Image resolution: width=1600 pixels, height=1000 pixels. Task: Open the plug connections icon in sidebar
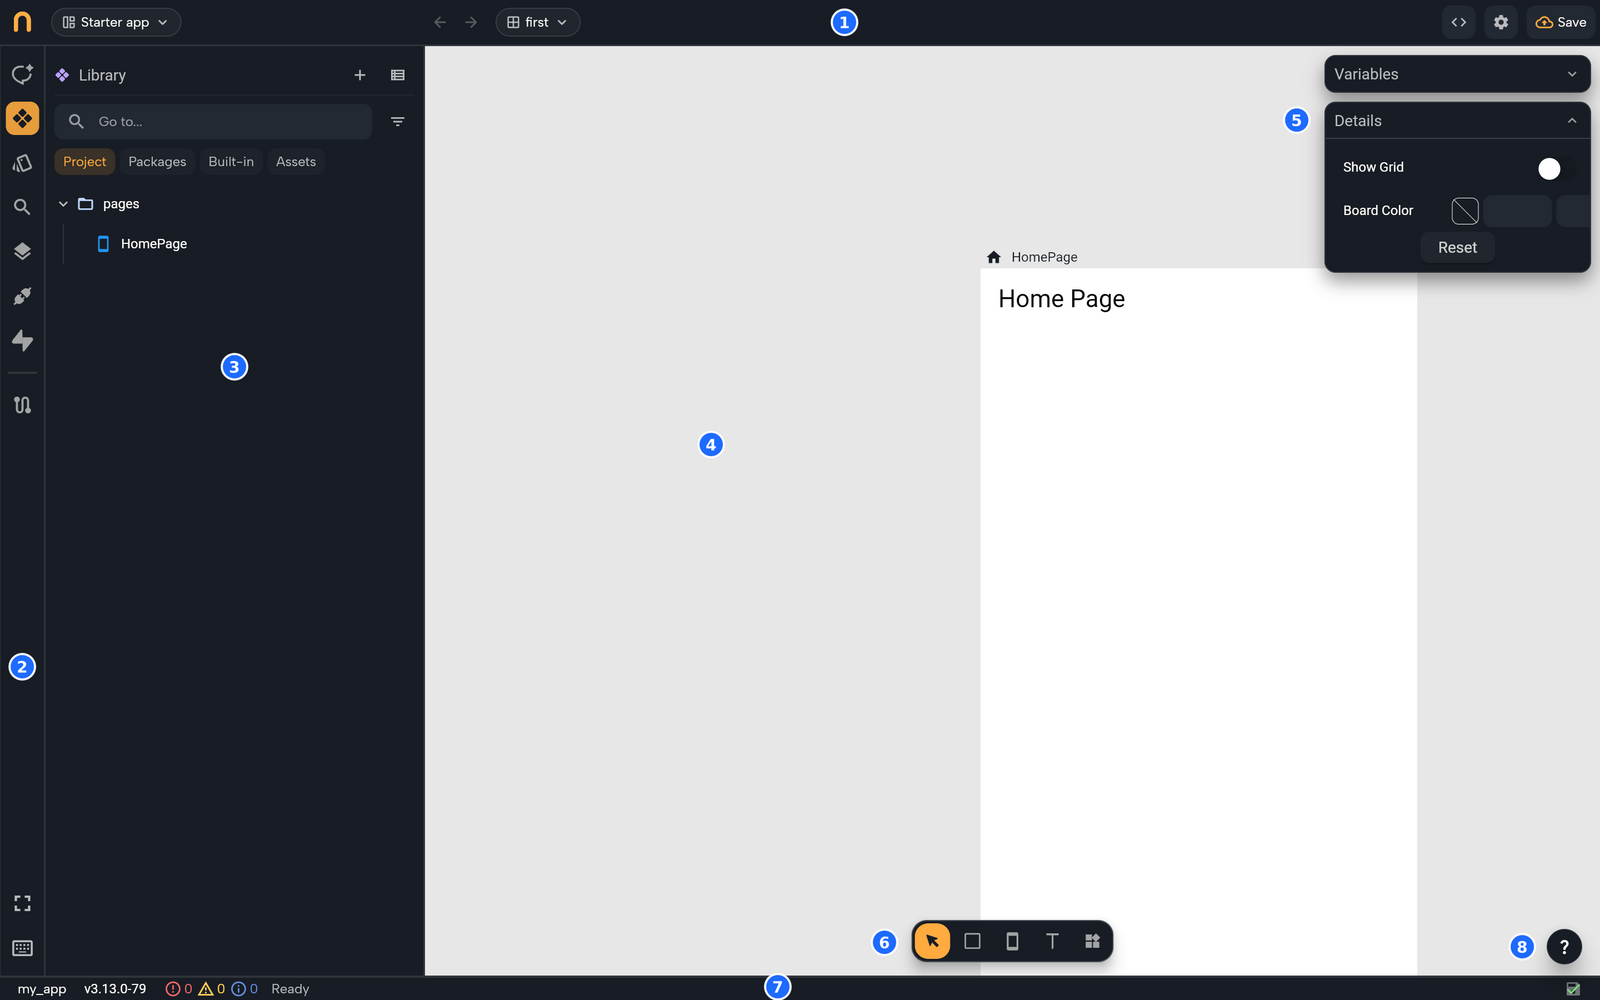pos(22,296)
